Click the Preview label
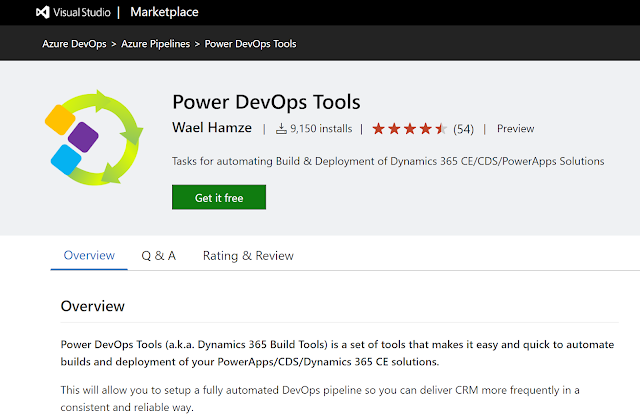 click(x=515, y=129)
